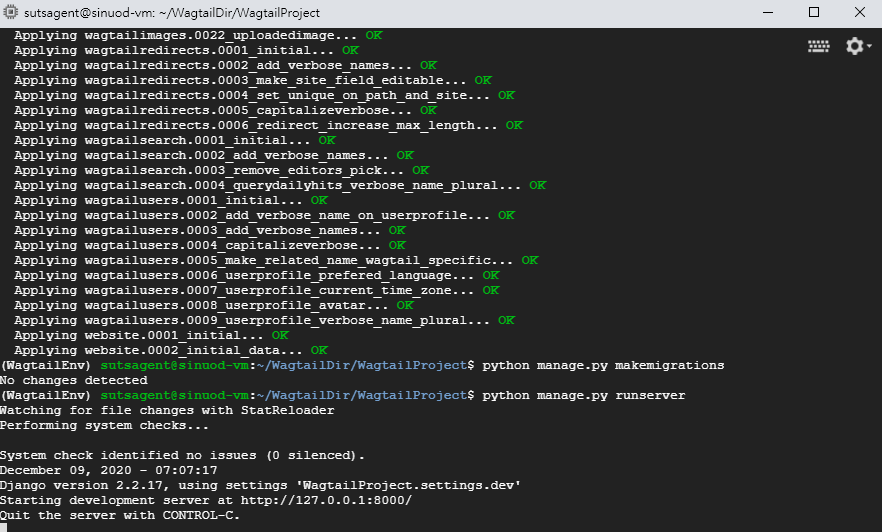Image resolution: width=882 pixels, height=532 pixels.
Task: Maximize the SSH terminal window
Action: [x=813, y=12]
